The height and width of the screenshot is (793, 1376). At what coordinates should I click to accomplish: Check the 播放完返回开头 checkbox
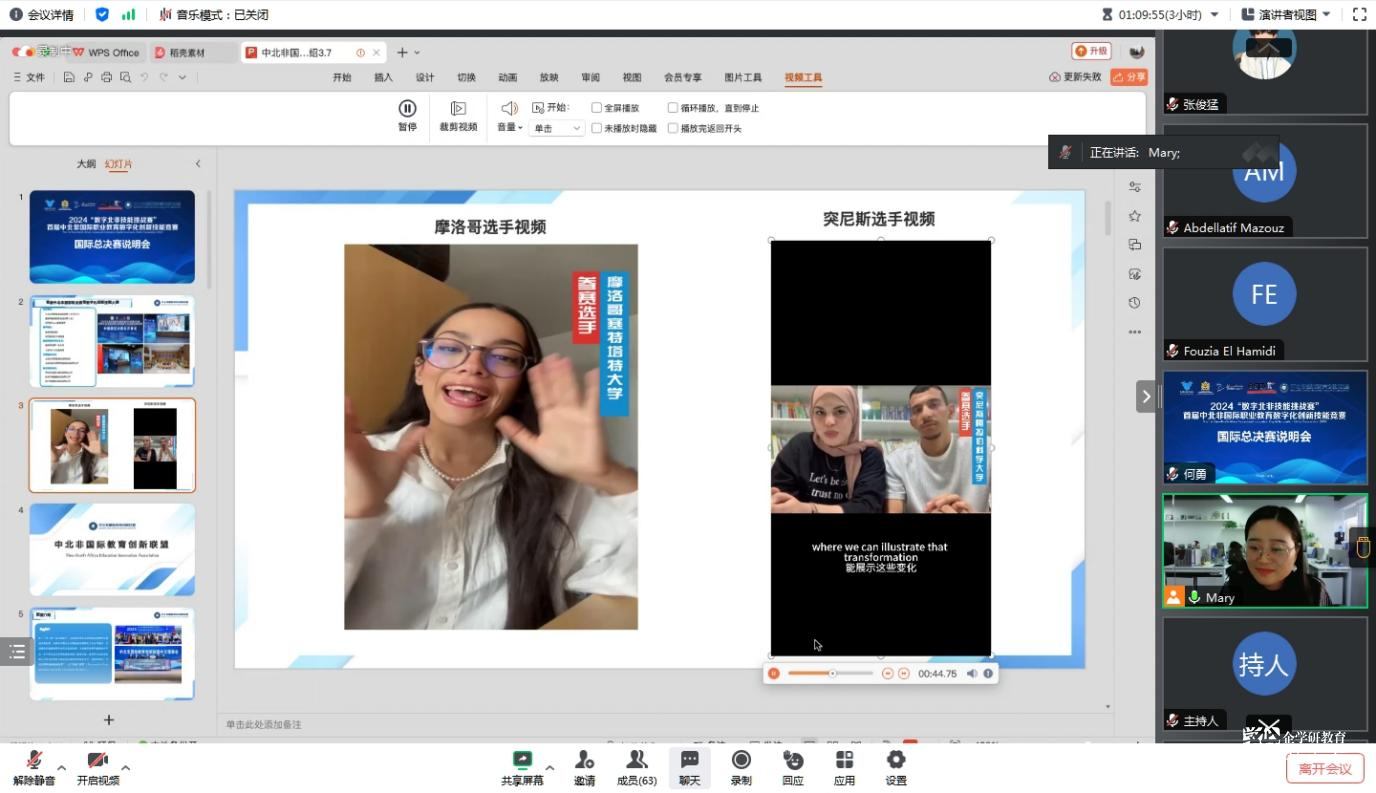pyautogui.click(x=673, y=128)
